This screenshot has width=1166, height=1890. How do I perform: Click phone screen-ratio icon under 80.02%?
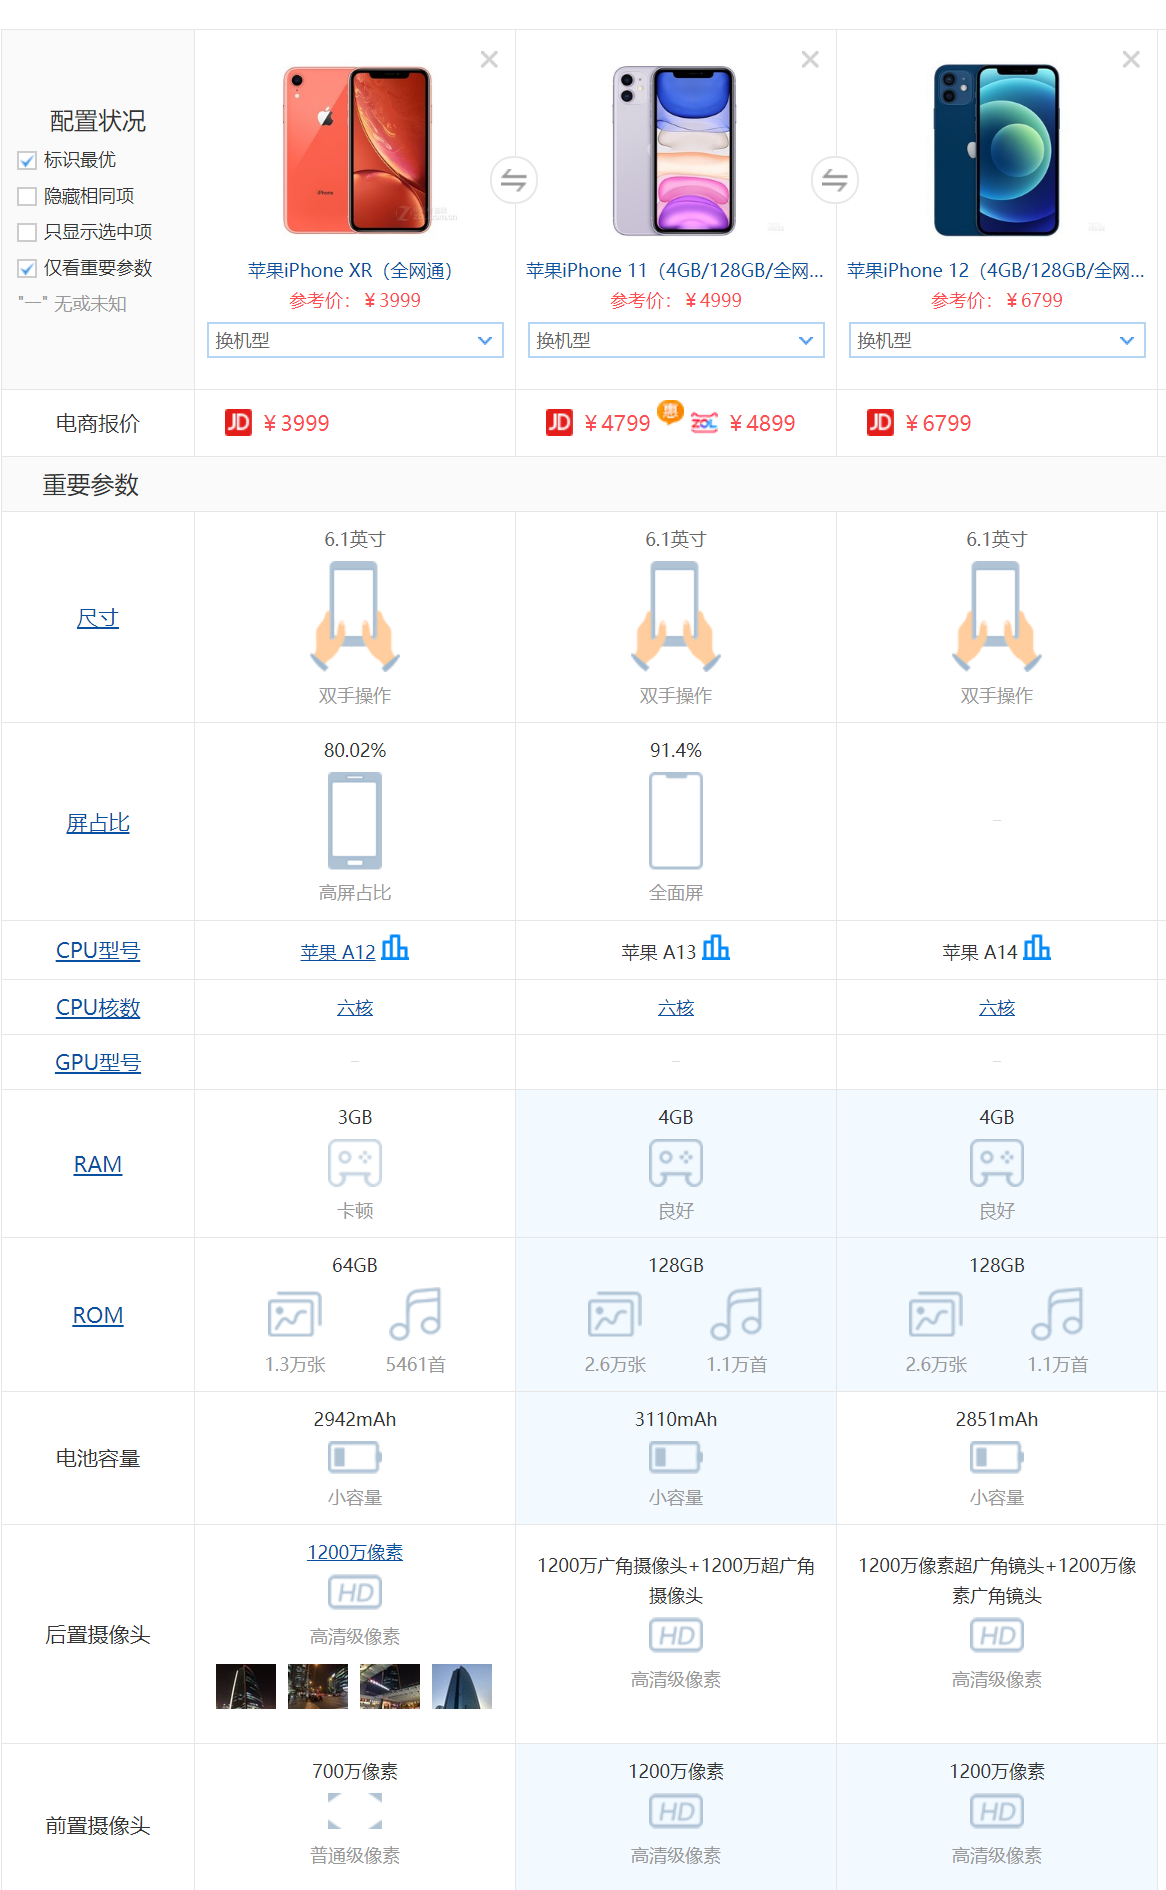point(355,821)
